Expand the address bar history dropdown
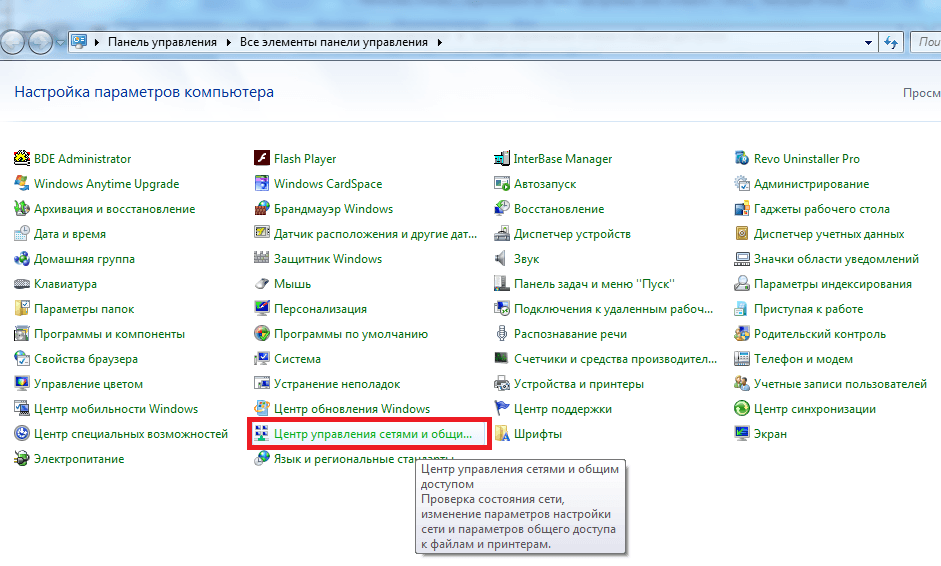 [x=868, y=43]
